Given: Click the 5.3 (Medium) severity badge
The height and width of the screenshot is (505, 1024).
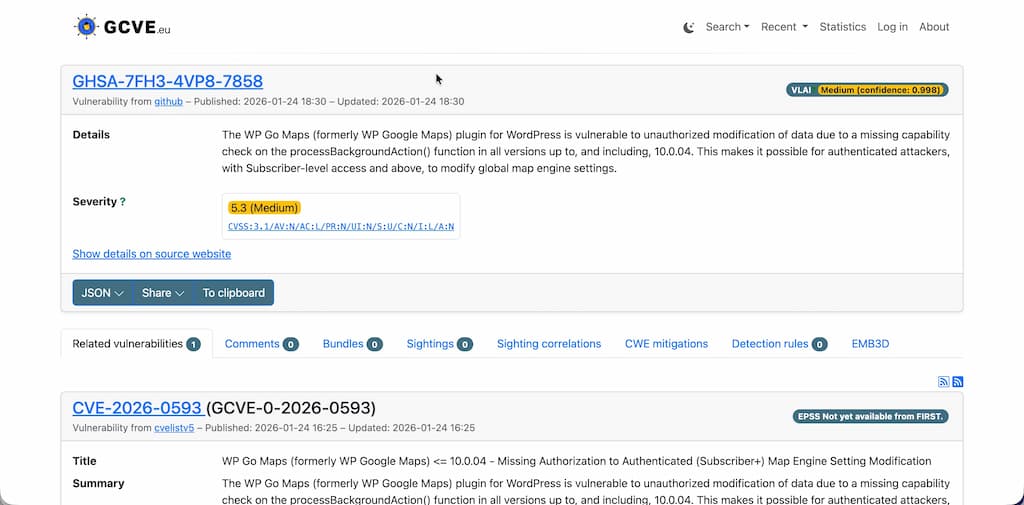Looking at the screenshot, I should pyautogui.click(x=264, y=208).
